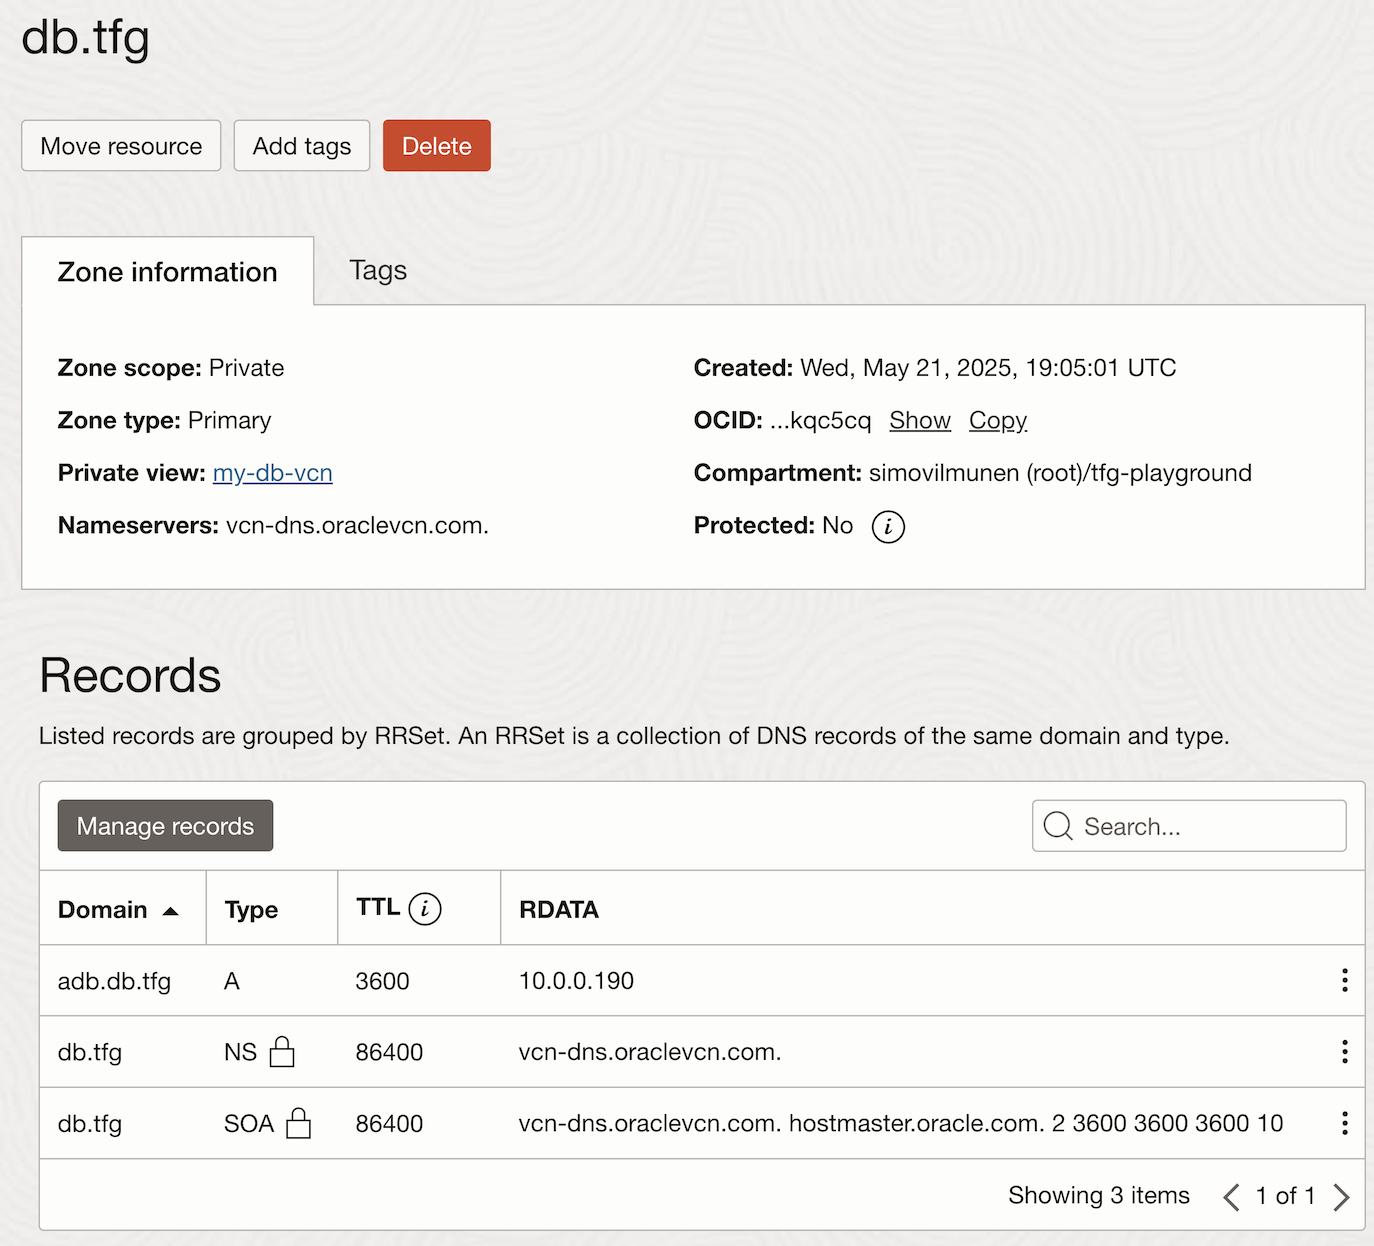Click the Add tags button
Viewport: 1374px width, 1246px height.
pos(302,146)
